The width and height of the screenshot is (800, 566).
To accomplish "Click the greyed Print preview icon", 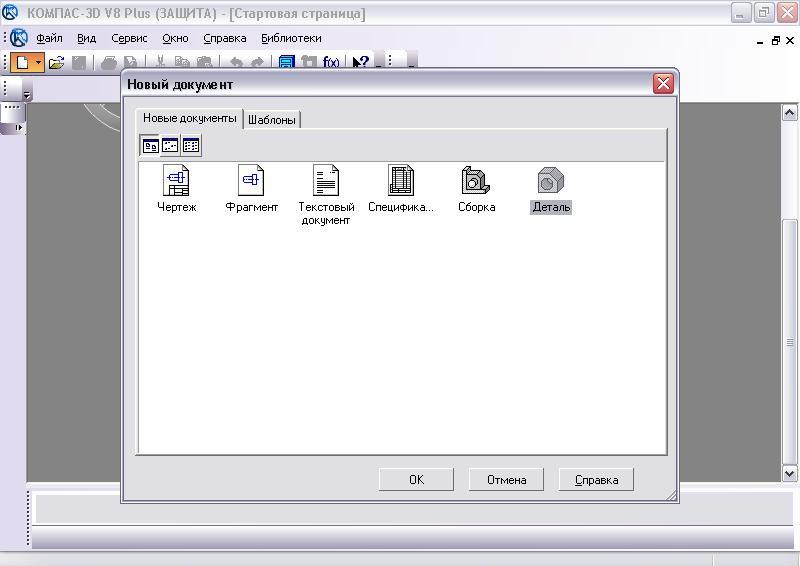I will (x=131, y=63).
